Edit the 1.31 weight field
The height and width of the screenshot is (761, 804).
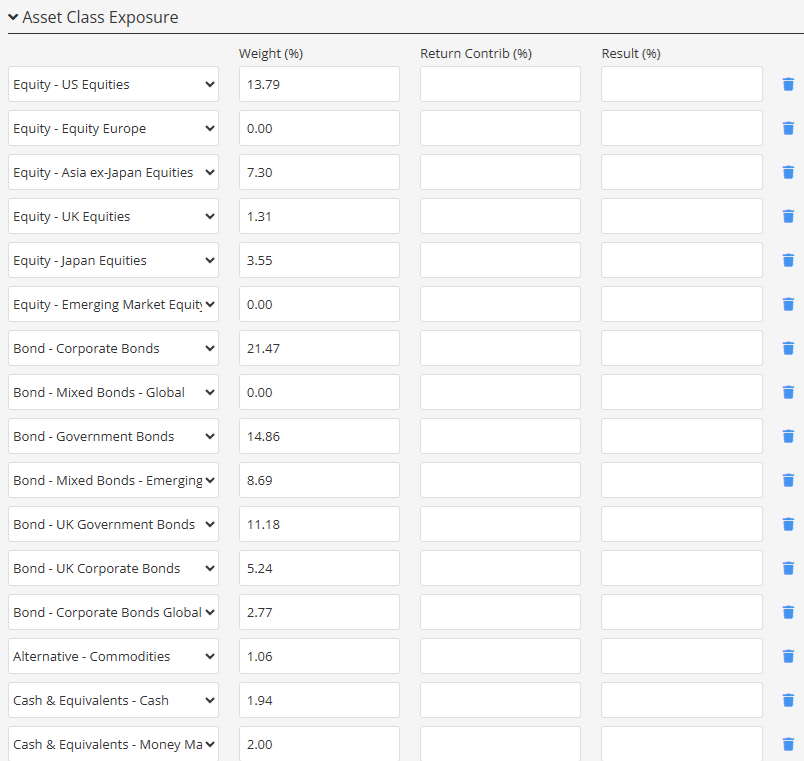pos(319,216)
